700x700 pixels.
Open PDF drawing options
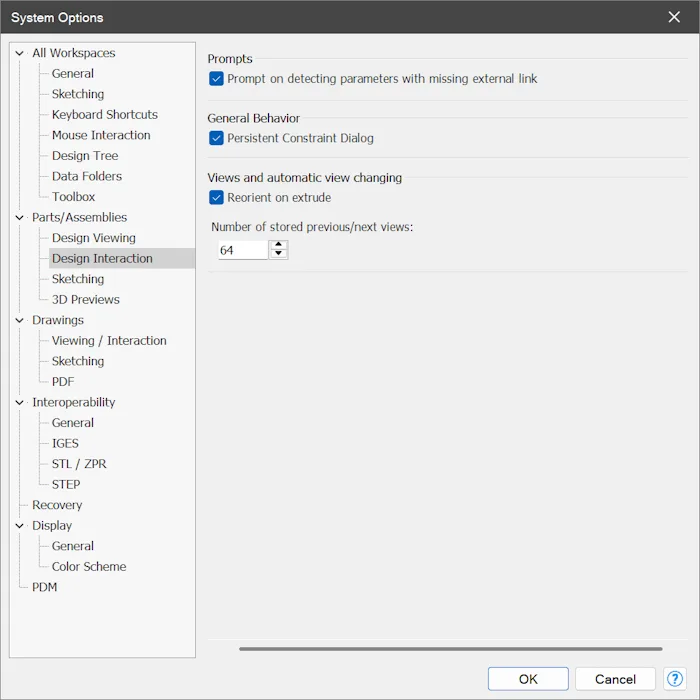(63, 381)
